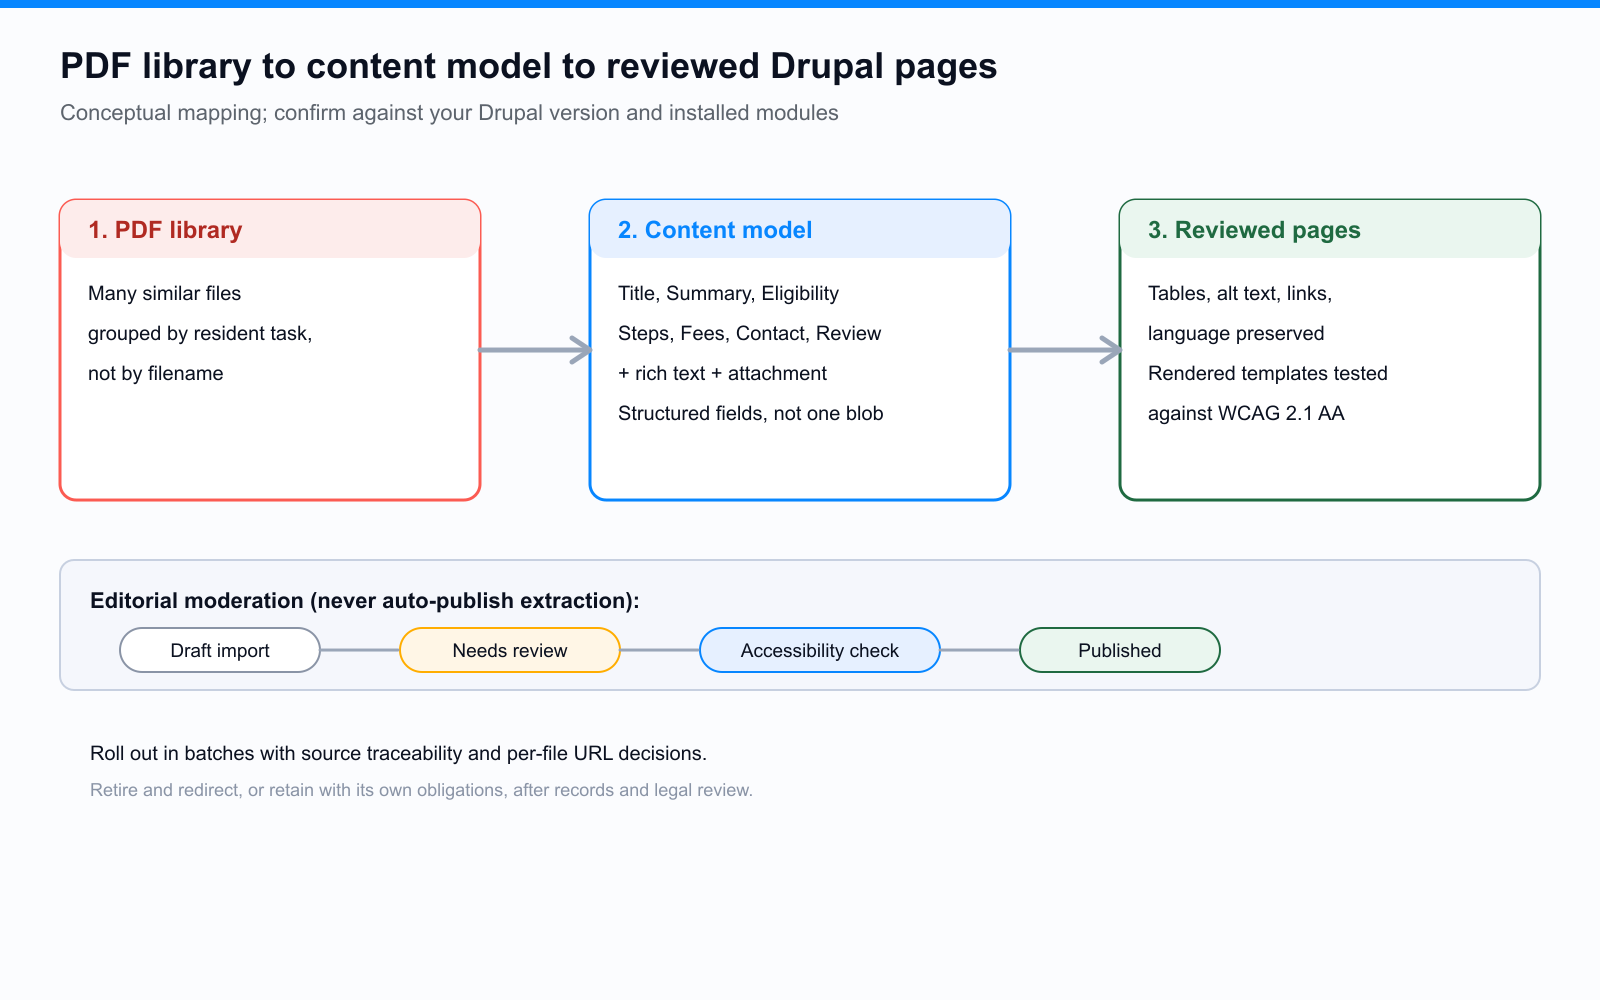This screenshot has width=1600, height=1000.
Task: Click 'Steps, Fees, Contact, Review' line
Action: point(749,333)
